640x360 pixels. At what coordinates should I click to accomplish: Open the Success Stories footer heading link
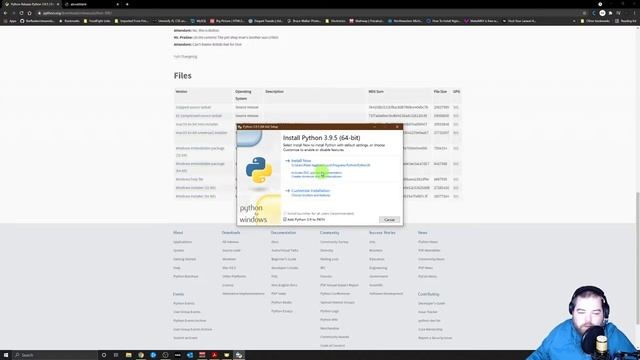(382, 233)
